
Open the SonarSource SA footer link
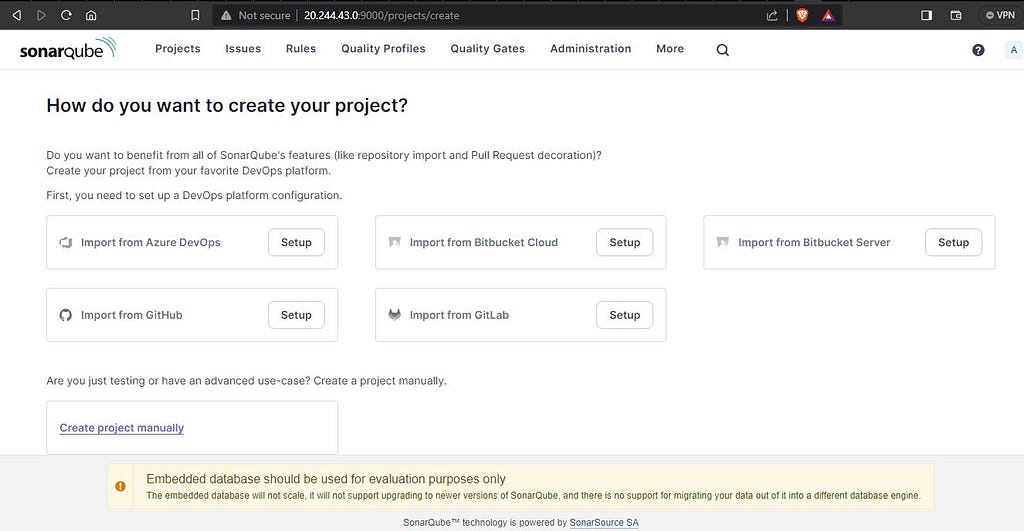point(604,523)
